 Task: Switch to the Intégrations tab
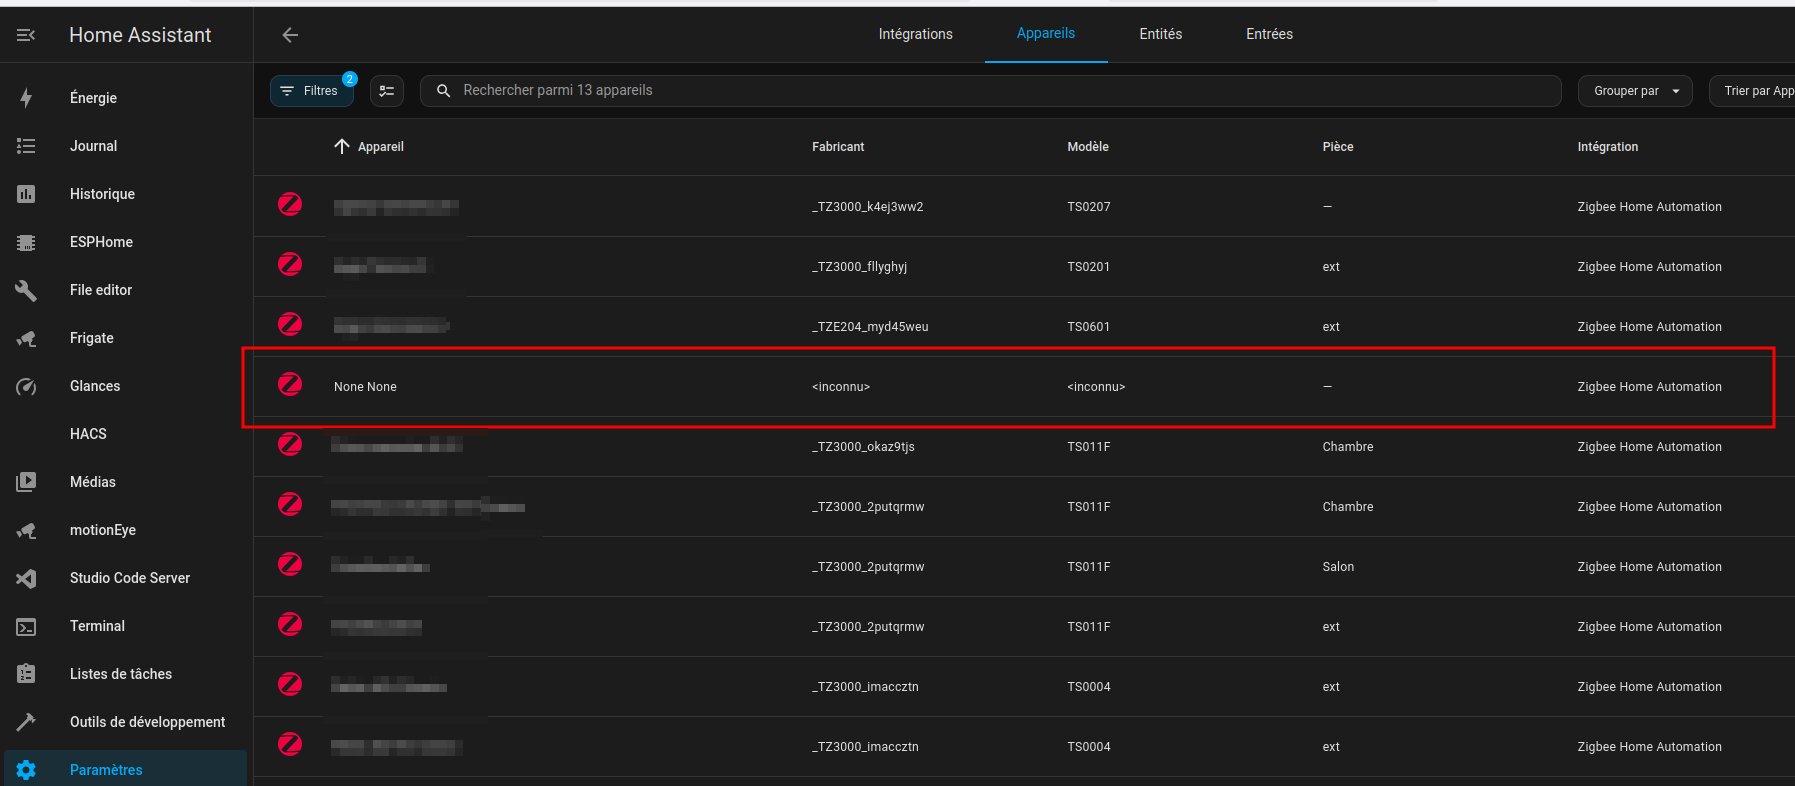tap(916, 34)
